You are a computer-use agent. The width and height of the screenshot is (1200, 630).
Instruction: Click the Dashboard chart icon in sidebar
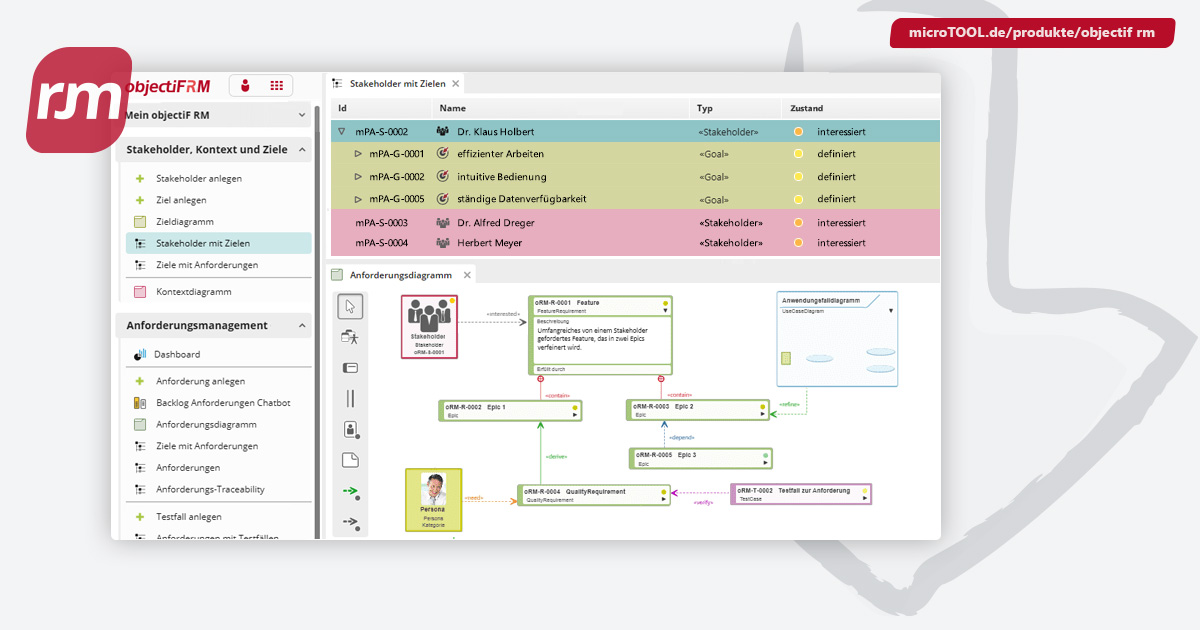point(140,354)
